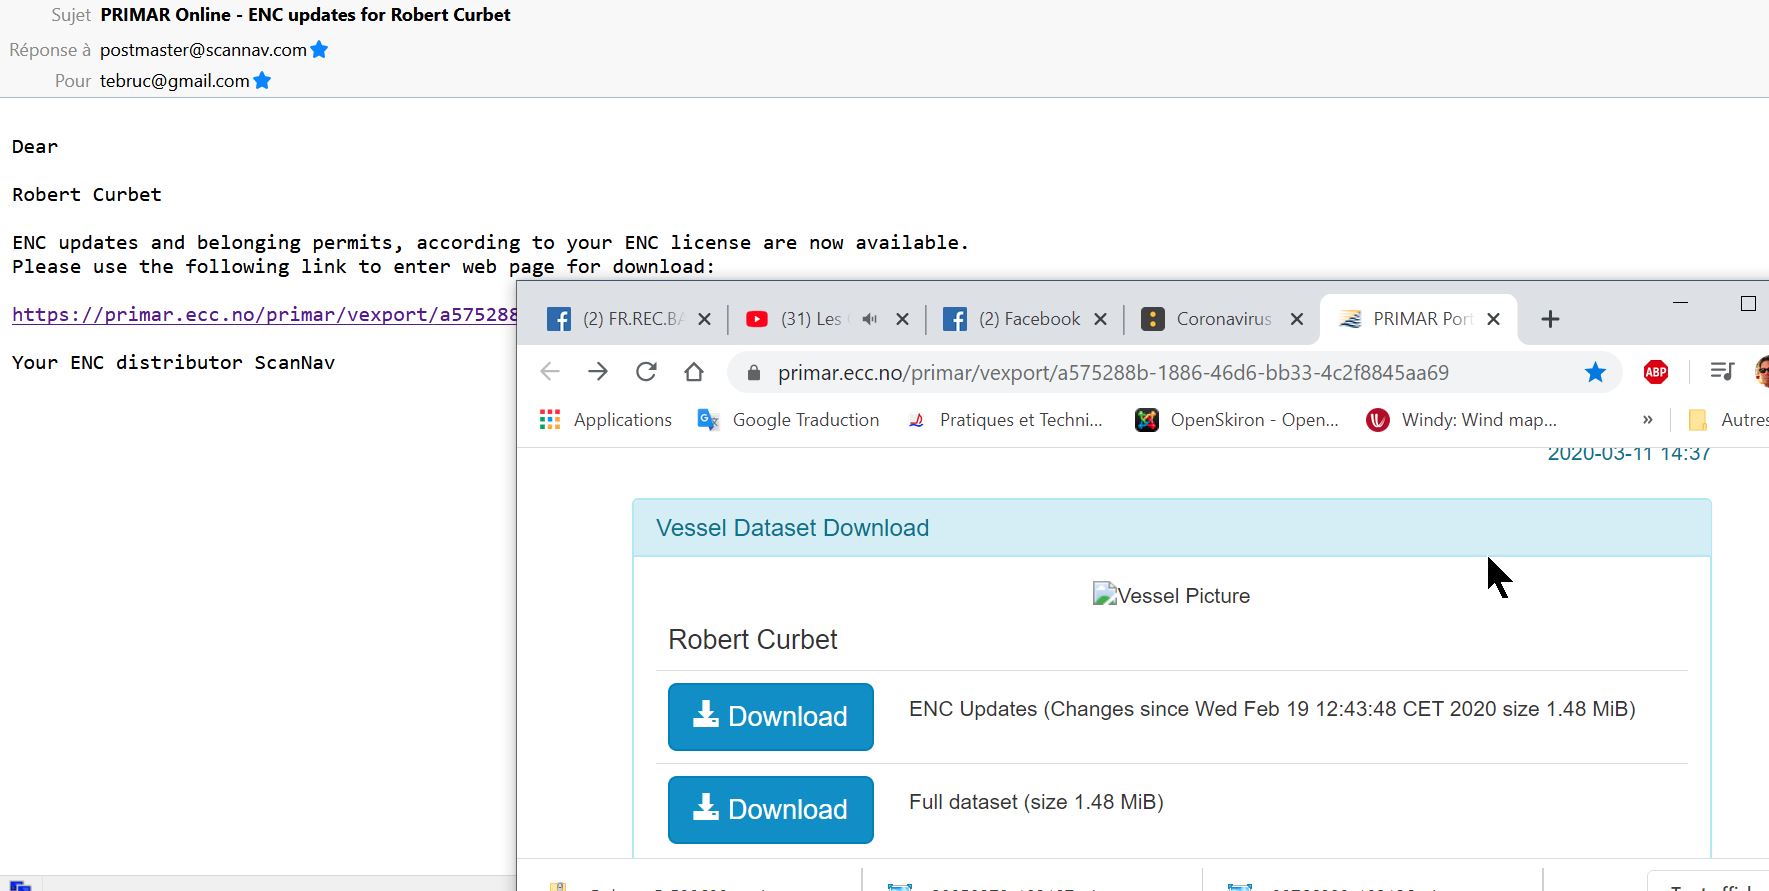Select the PRIMAR Portal tab

coord(1408,319)
